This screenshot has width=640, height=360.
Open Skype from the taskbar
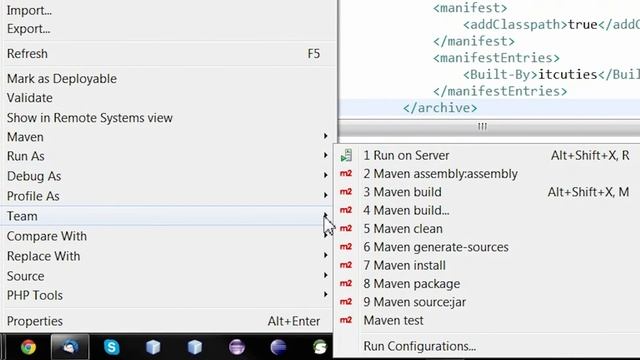111,347
